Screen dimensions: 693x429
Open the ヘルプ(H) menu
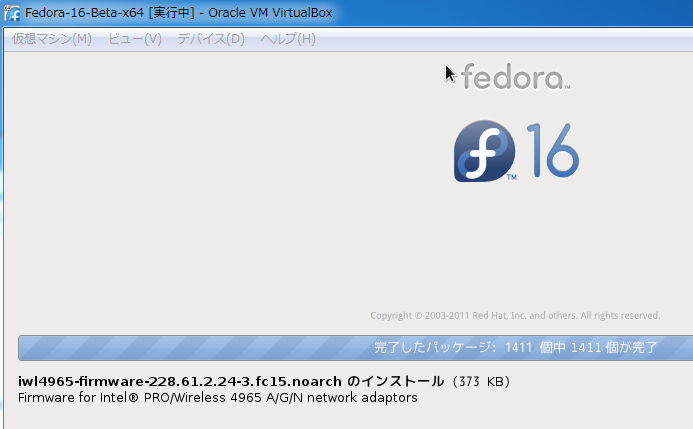[288, 39]
